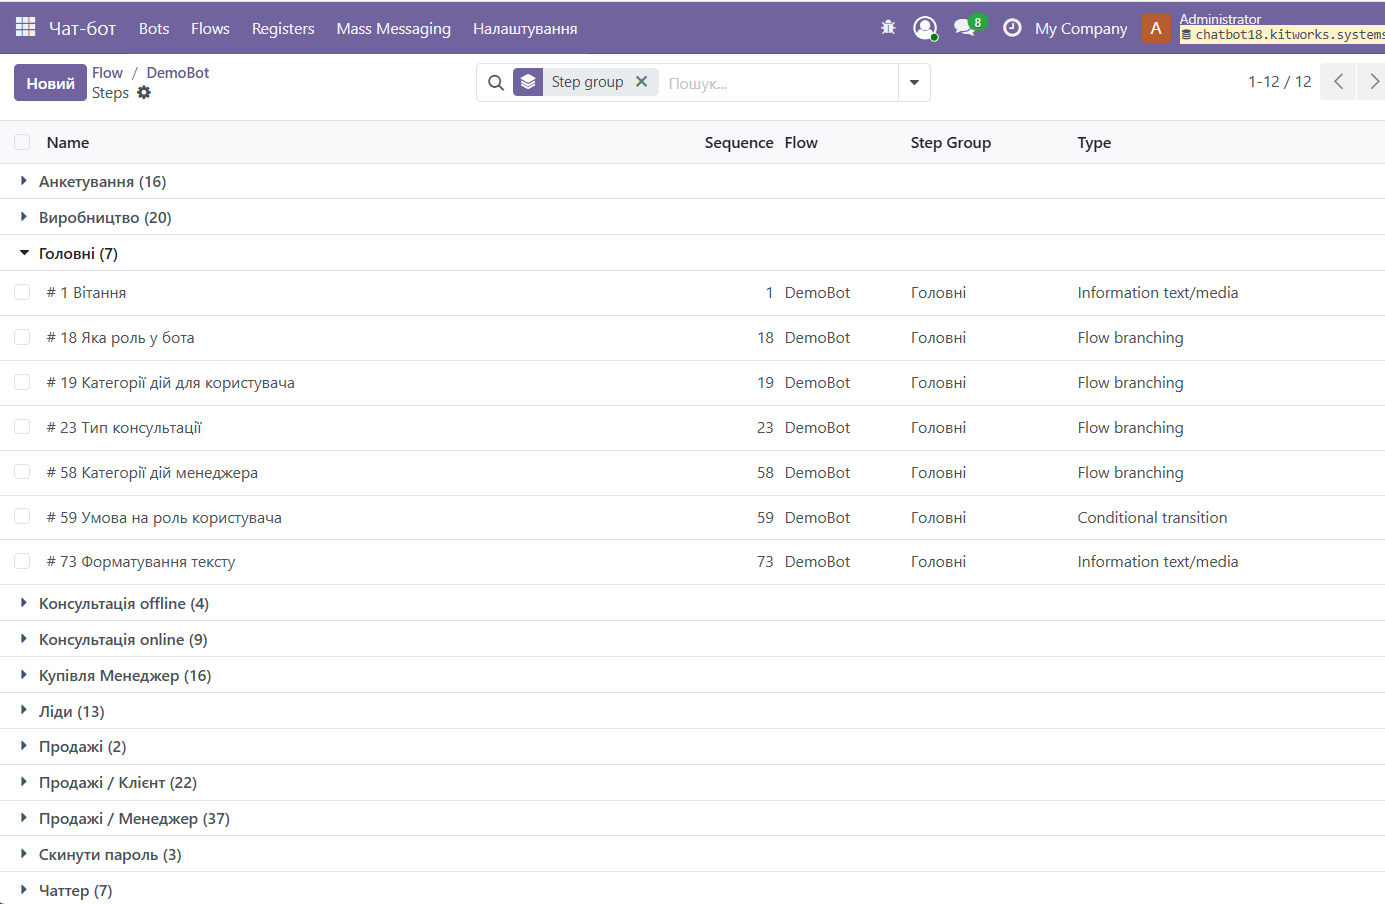Check the '# 1 Вітання' row checkbox
Screen dimensions: 1385x904
(22, 293)
